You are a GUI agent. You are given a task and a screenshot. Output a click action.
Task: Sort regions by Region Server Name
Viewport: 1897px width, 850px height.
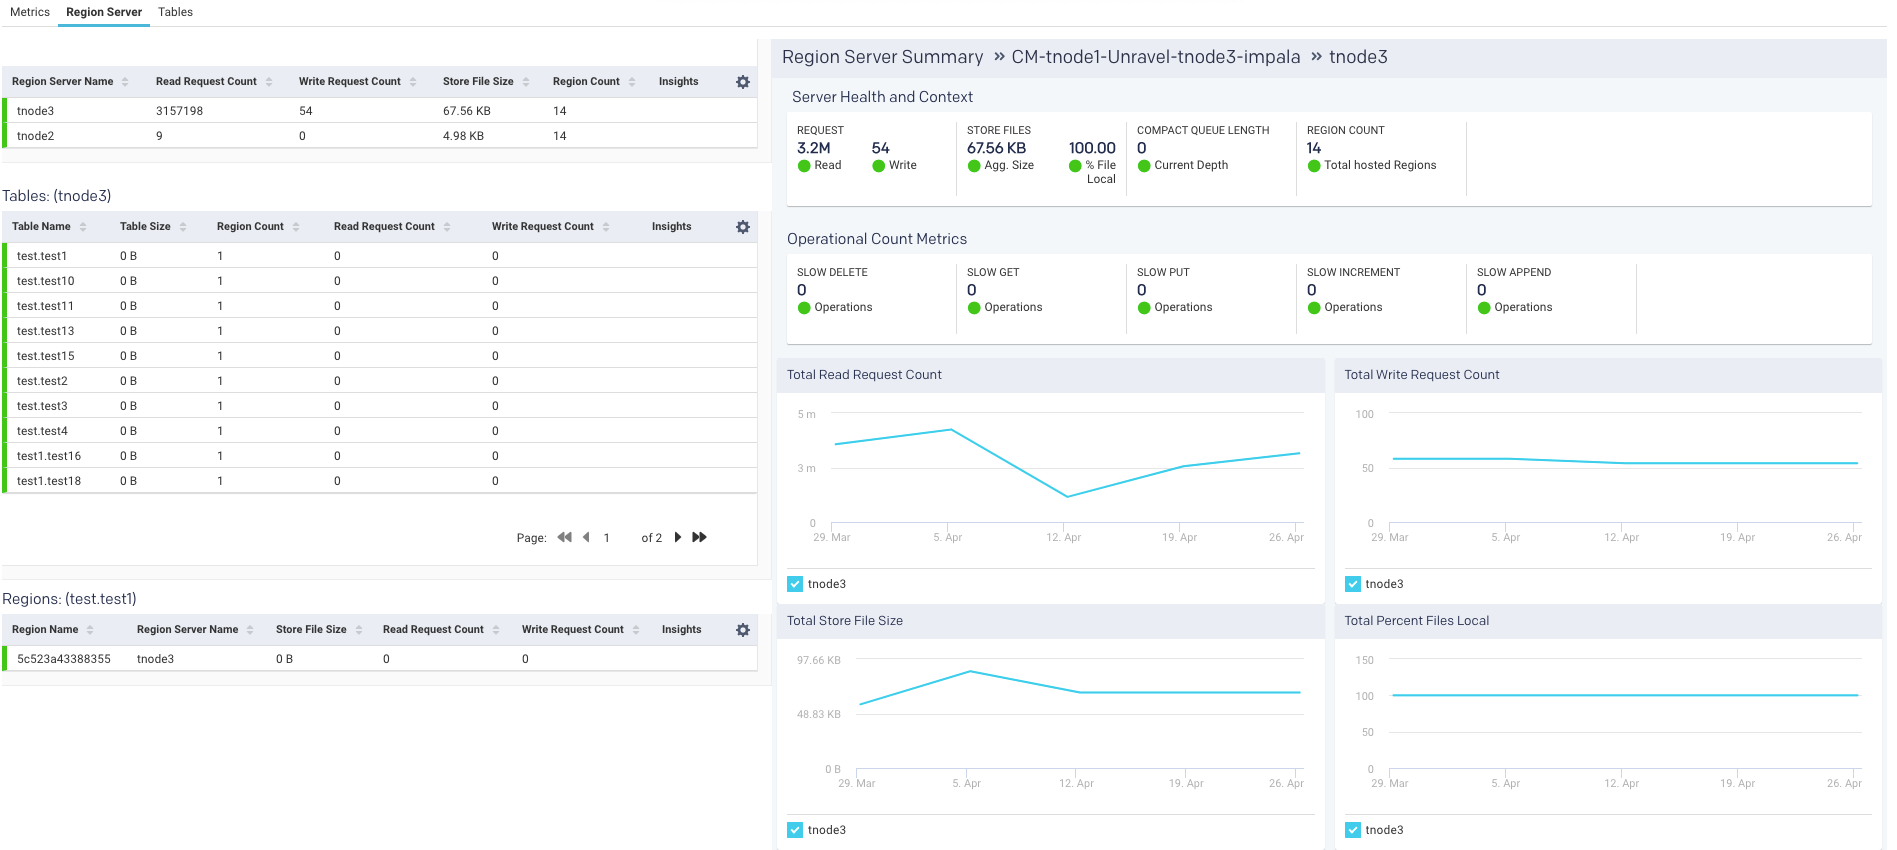click(250, 630)
